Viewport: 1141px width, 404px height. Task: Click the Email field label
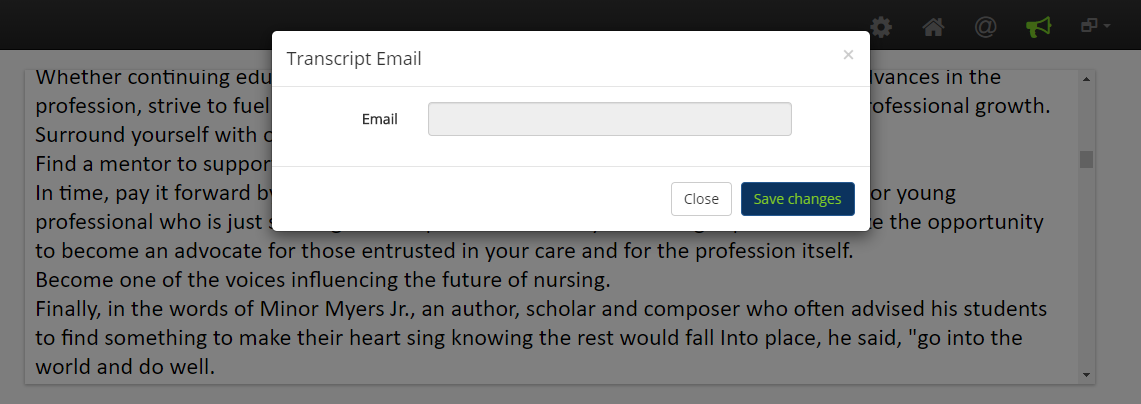pos(380,119)
